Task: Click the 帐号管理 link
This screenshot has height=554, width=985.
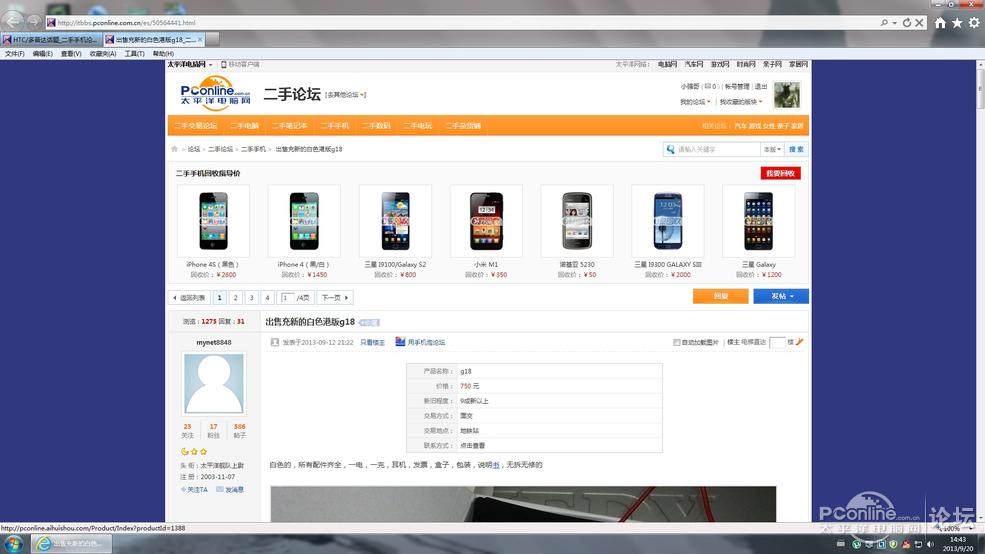Action: coord(736,87)
